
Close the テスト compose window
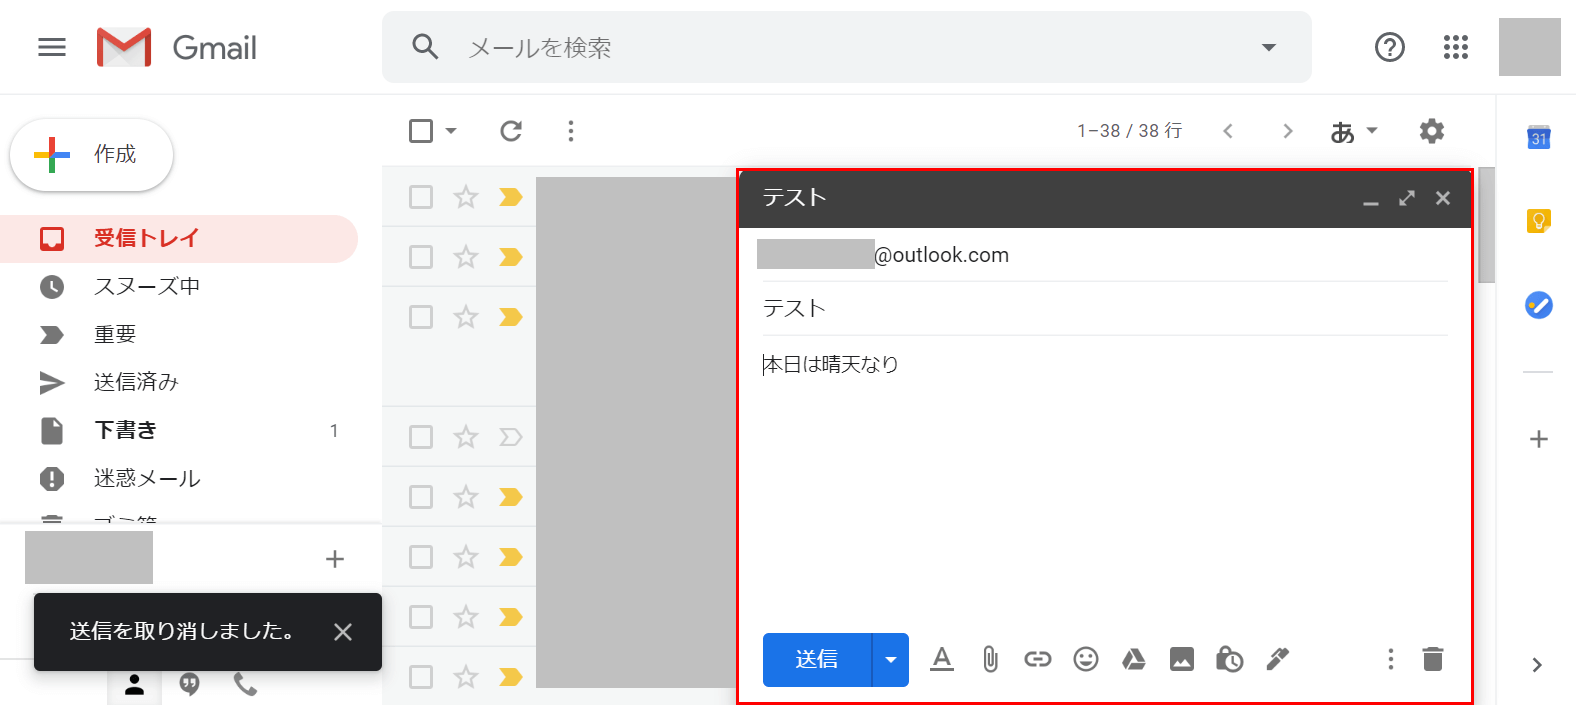[1443, 198]
